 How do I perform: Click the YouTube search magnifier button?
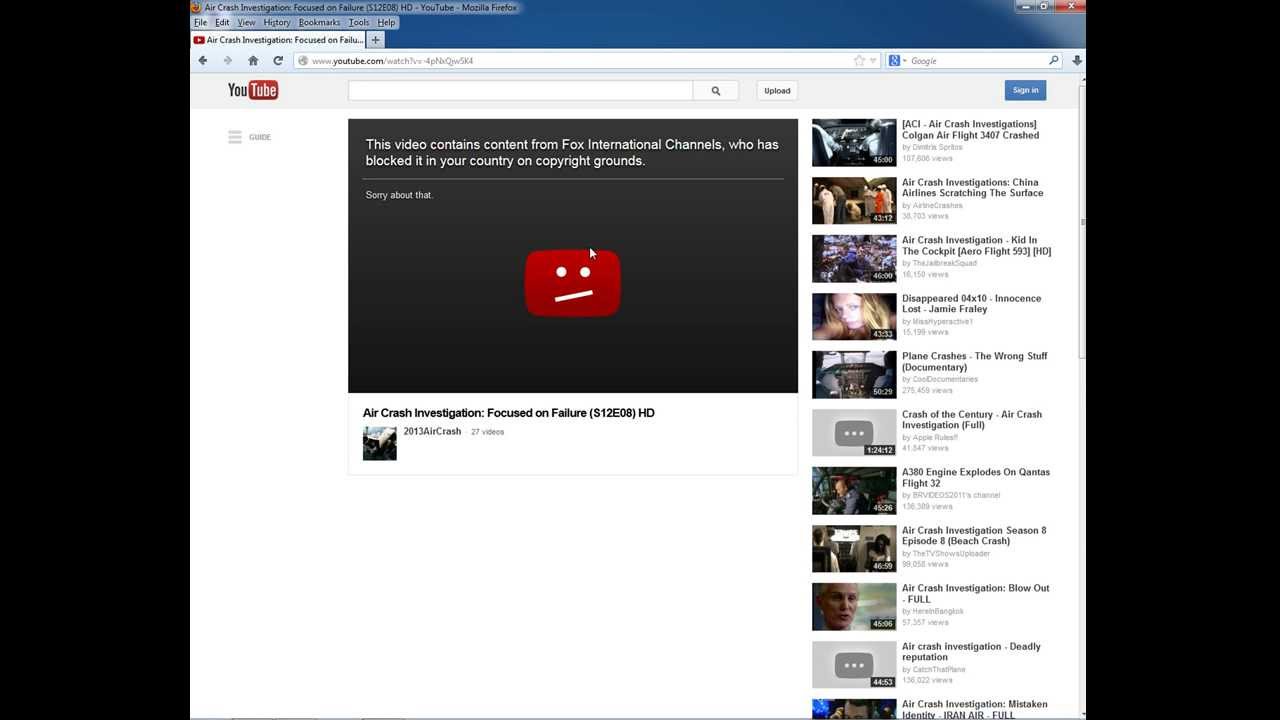(x=716, y=91)
